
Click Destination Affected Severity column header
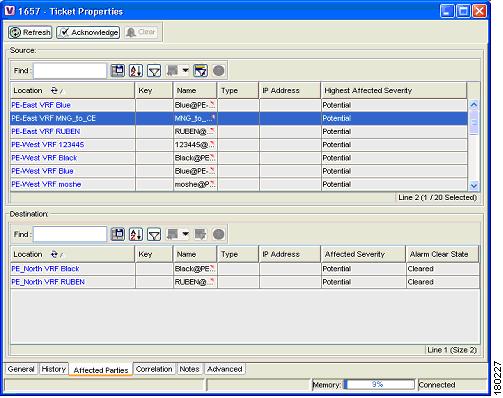[363, 254]
